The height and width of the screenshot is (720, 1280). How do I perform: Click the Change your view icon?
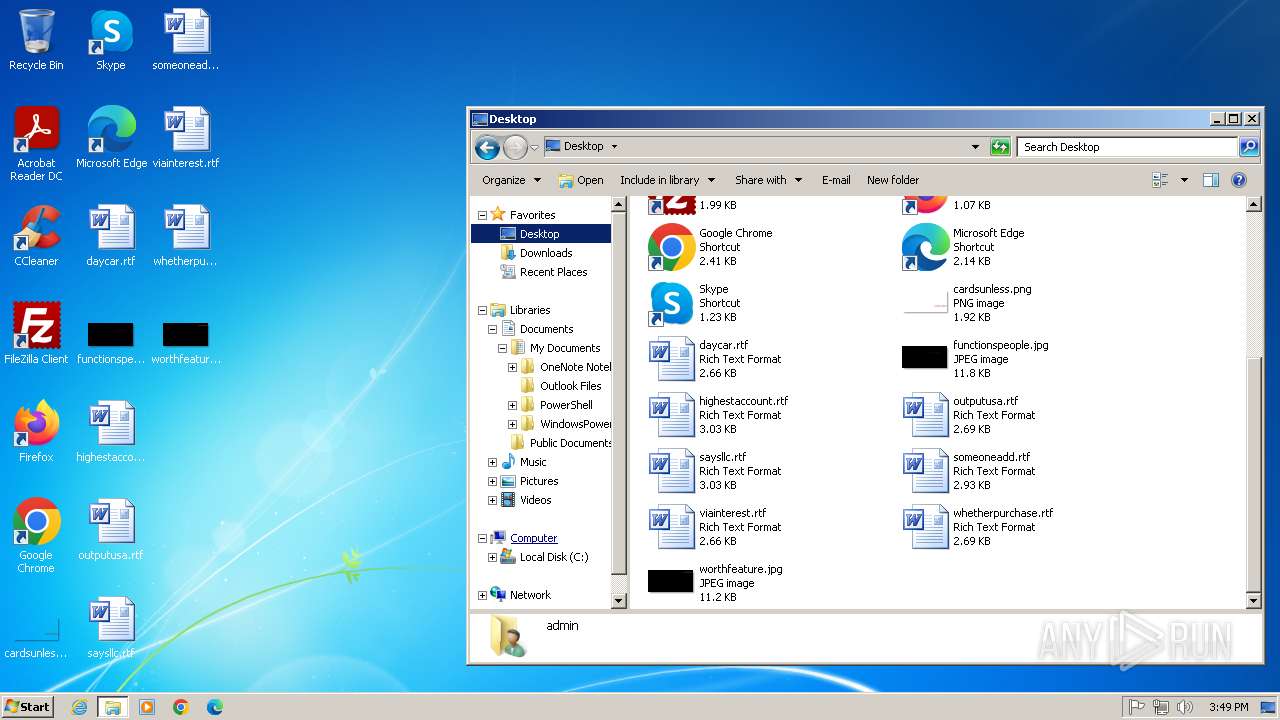pos(1160,180)
